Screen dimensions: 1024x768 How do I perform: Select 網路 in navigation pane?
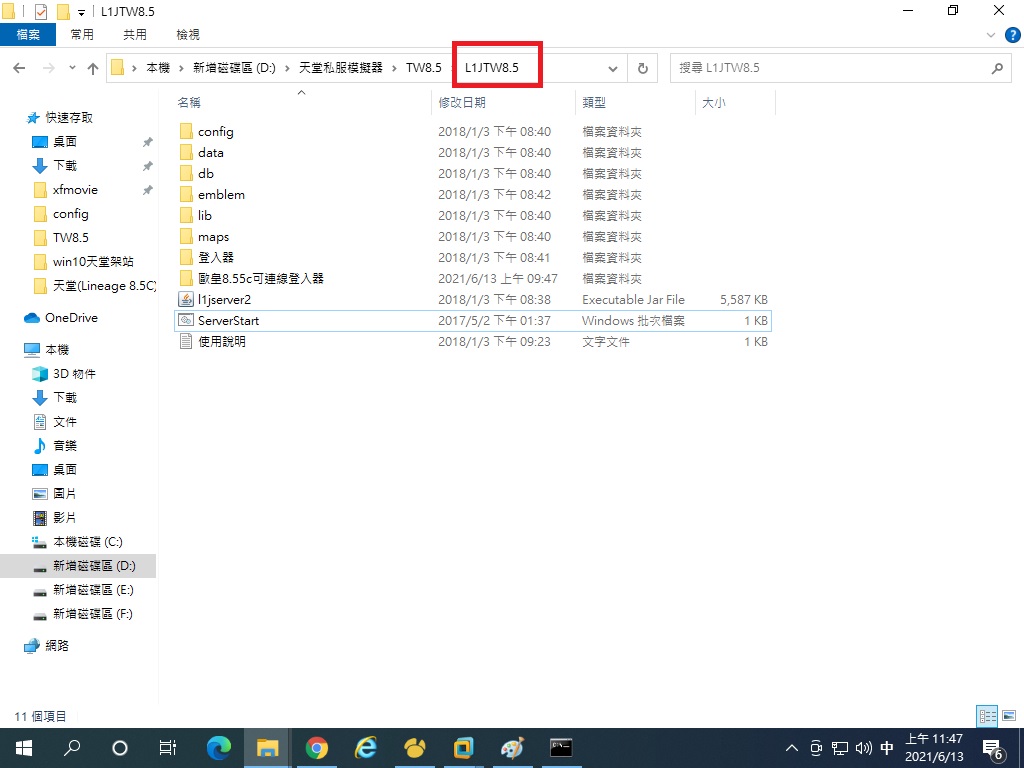click(x=47, y=645)
